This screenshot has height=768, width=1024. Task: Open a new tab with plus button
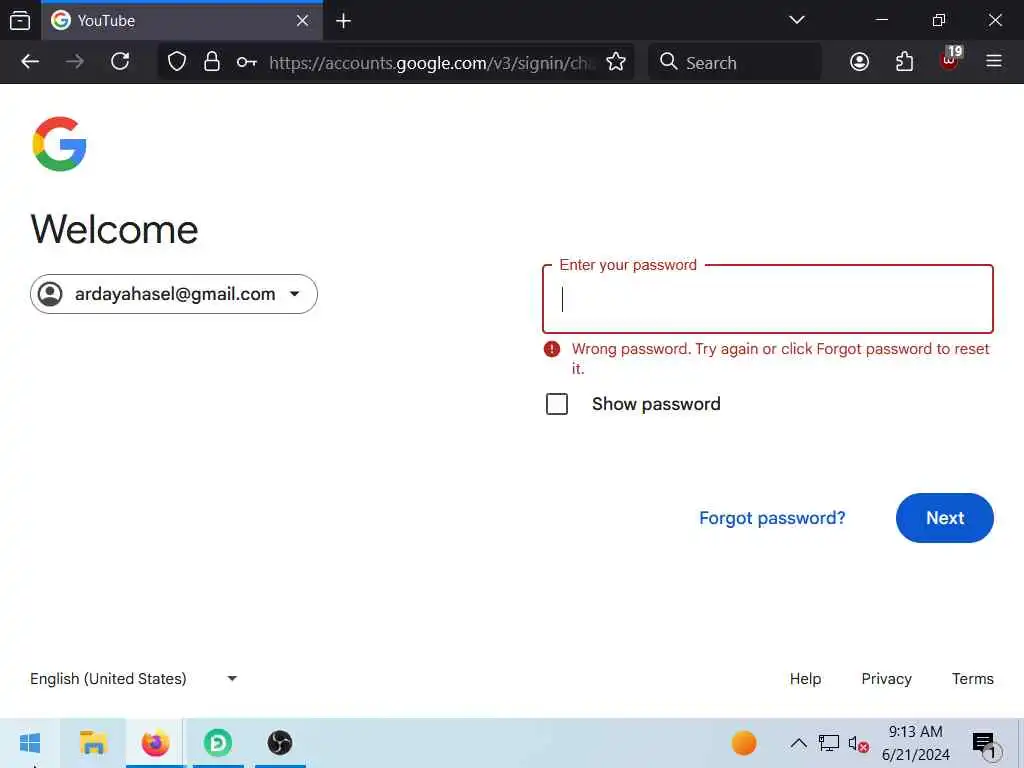coord(344,21)
